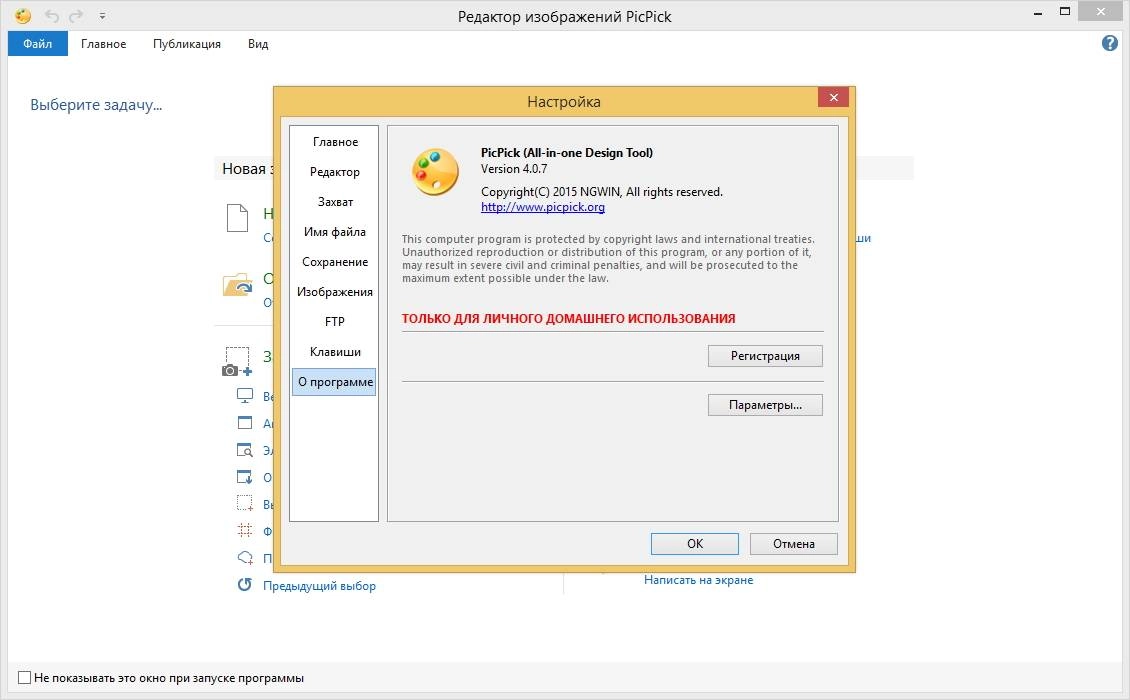Open the help question mark icon
1130x700 pixels.
pyautogui.click(x=1110, y=43)
